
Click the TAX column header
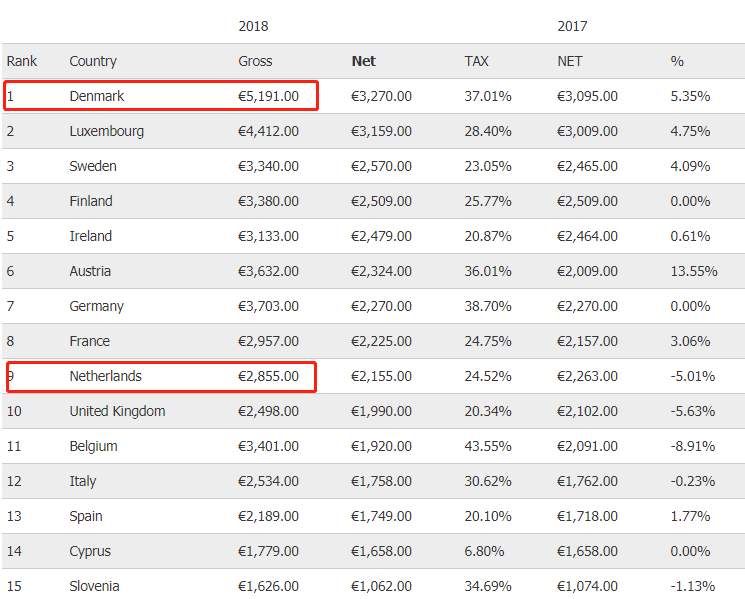tap(477, 61)
